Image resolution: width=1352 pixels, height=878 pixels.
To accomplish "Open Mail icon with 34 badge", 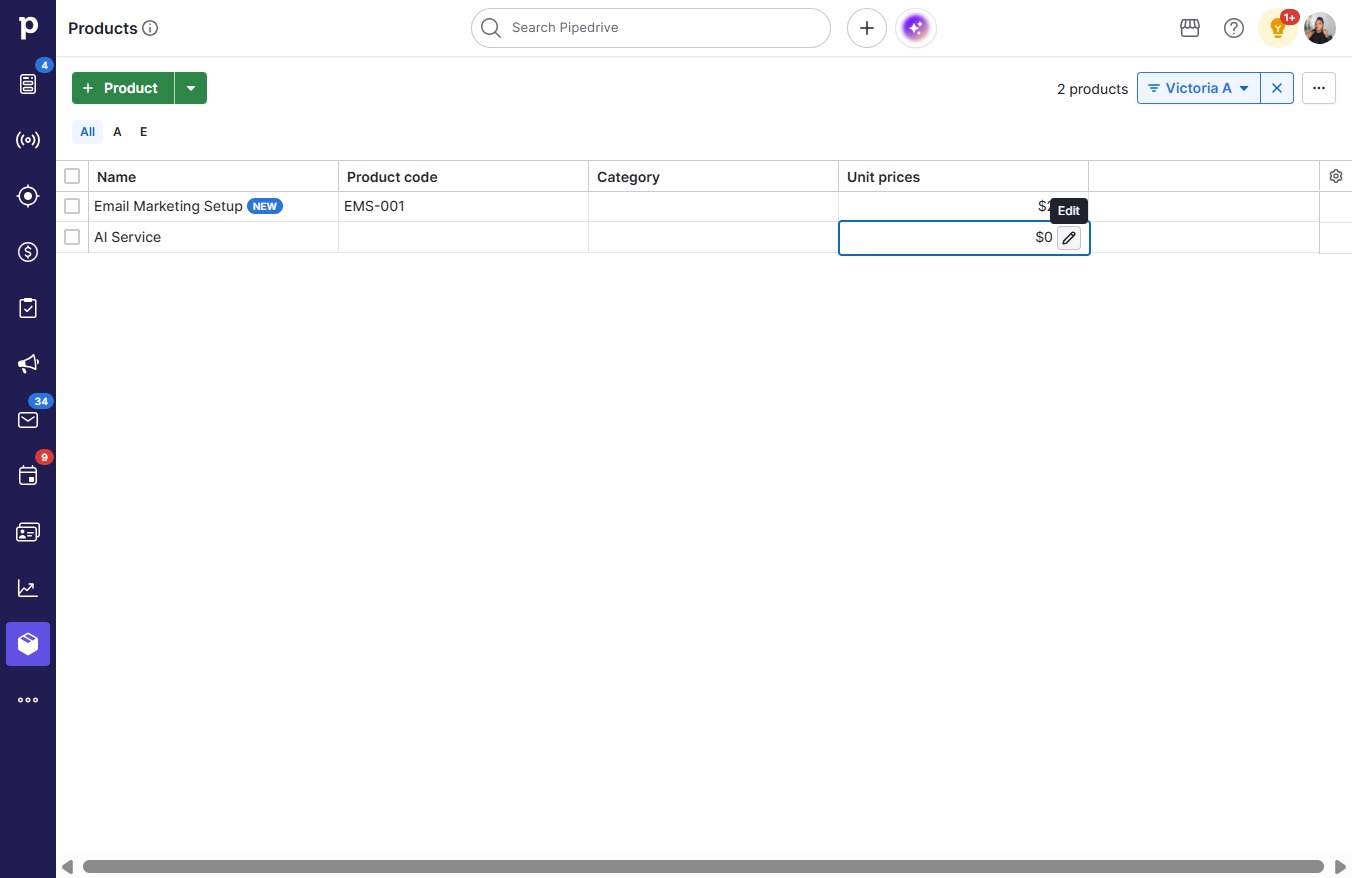I will coord(28,420).
